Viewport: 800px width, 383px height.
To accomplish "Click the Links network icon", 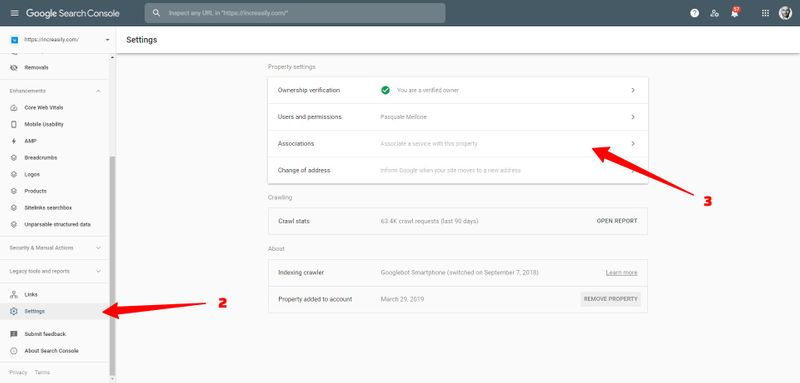I will [x=14, y=294].
